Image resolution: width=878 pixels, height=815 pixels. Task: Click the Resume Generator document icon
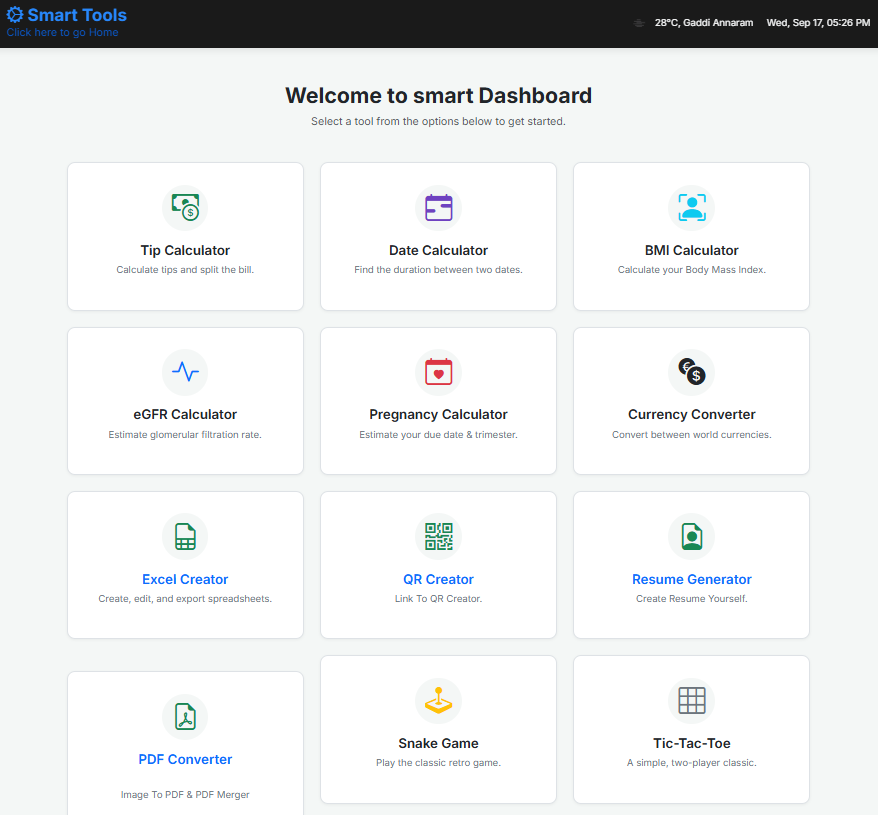pos(692,536)
